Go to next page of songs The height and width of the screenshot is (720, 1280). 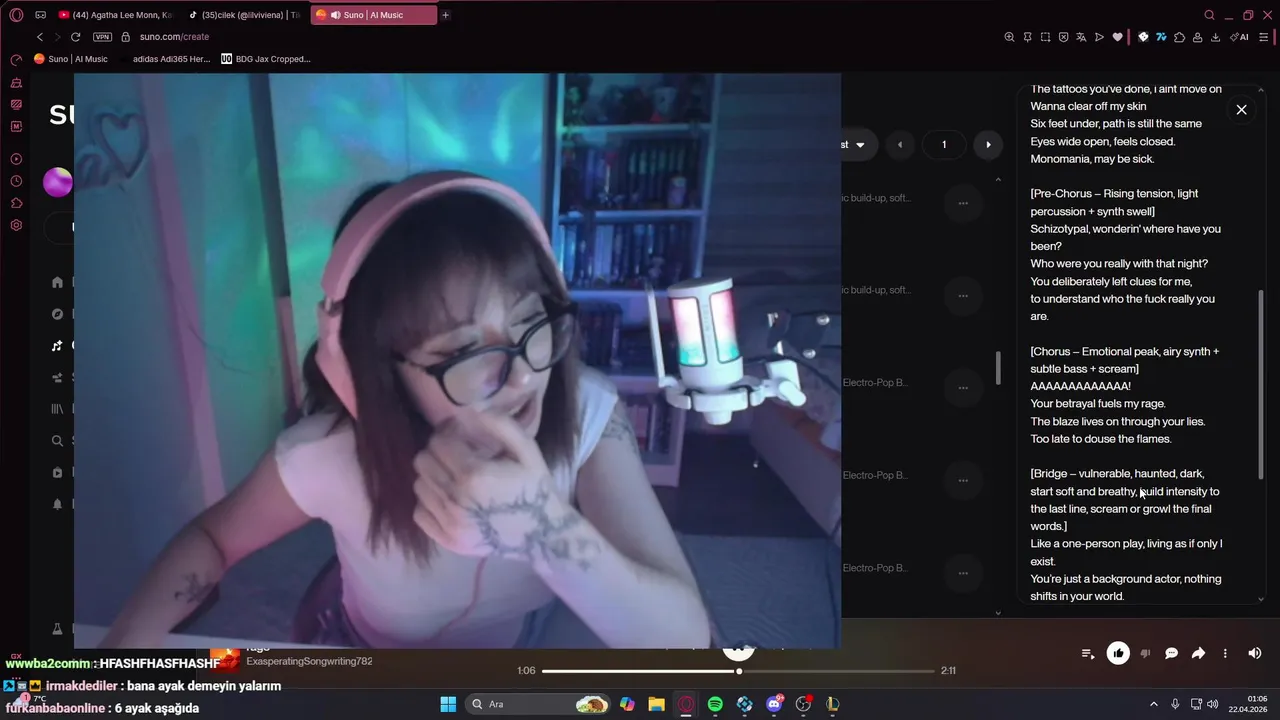point(988,144)
